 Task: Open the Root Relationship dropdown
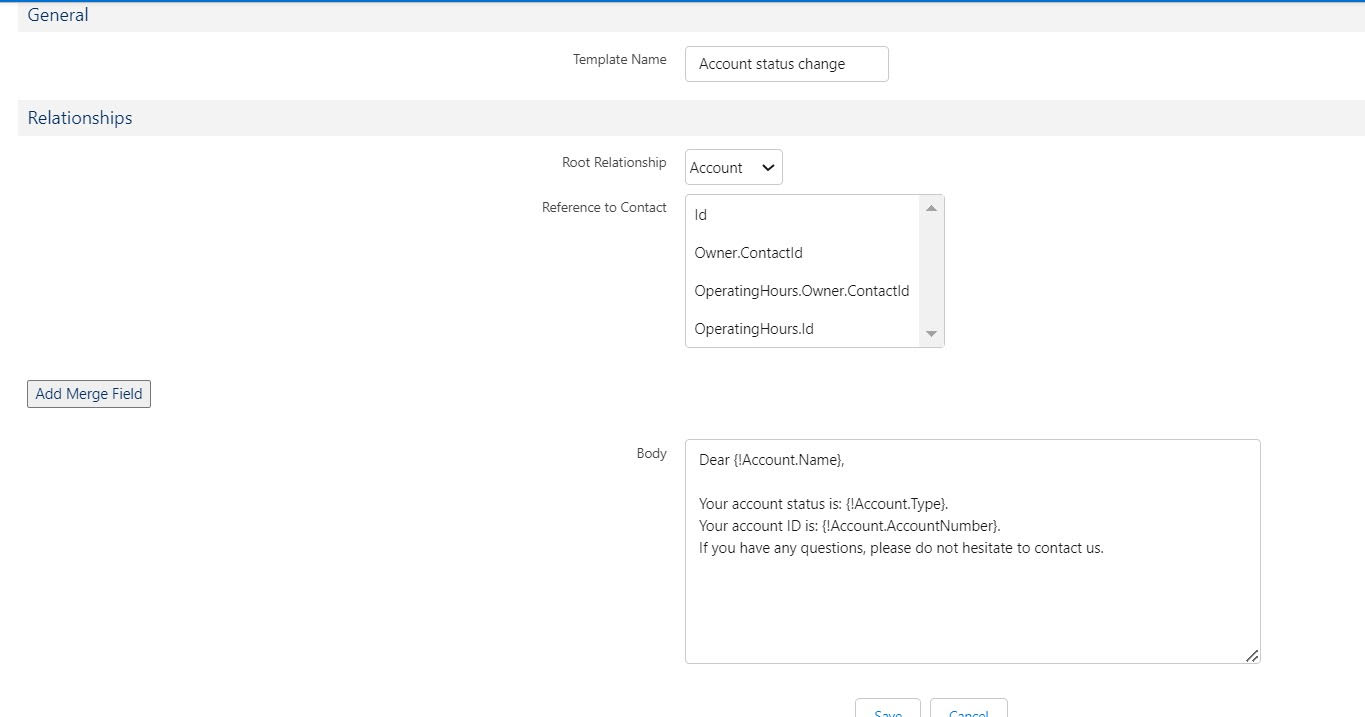point(733,167)
